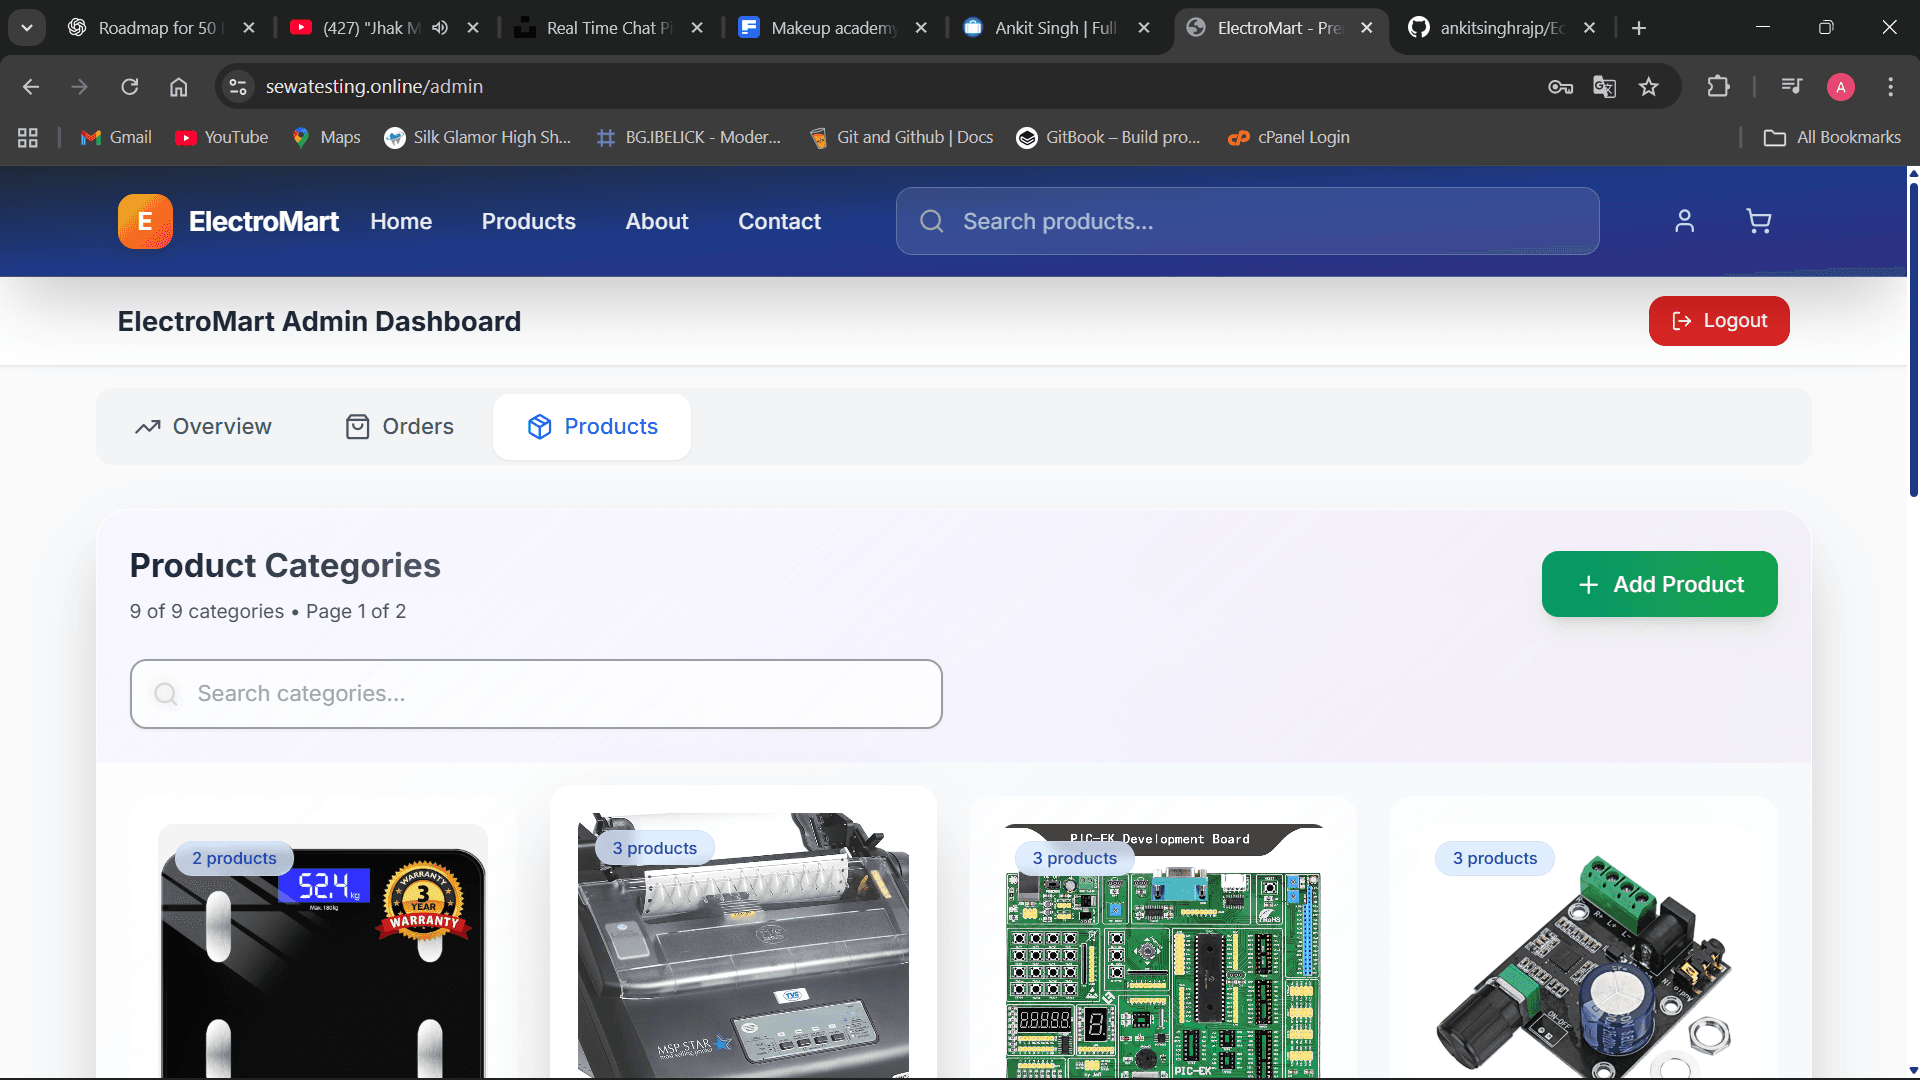Open Chrome's three-dot menu
1920x1080 pixels.
pos(1890,87)
